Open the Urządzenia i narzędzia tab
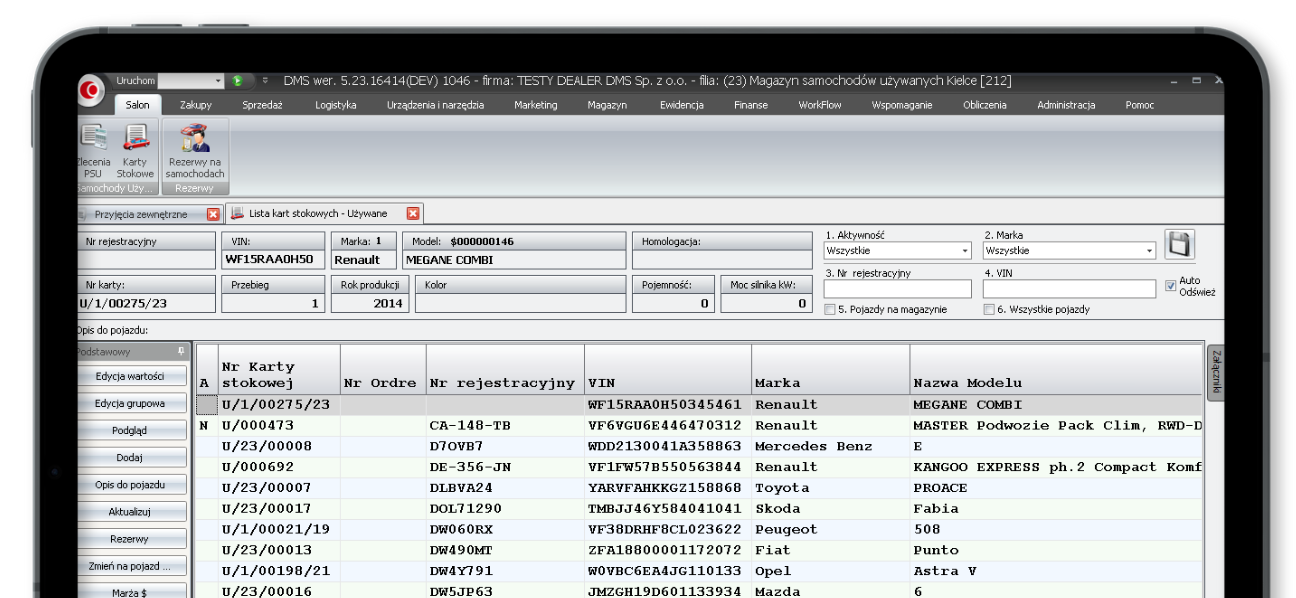The width and height of the screenshot is (1296, 598). point(435,105)
